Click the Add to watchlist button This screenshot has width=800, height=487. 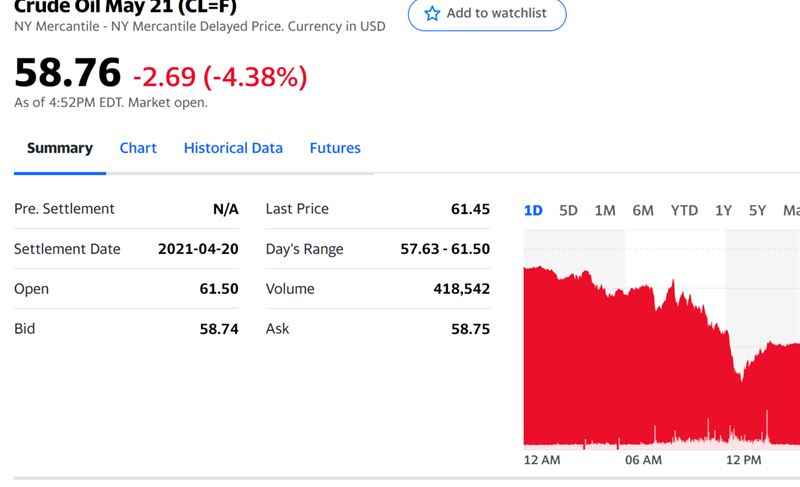pyautogui.click(x=487, y=14)
